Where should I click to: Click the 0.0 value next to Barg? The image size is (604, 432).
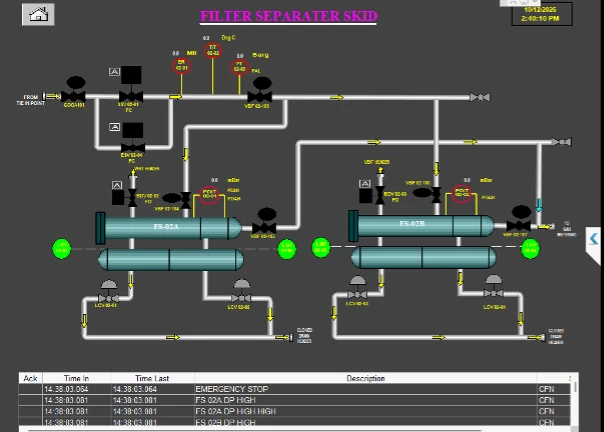[240, 56]
